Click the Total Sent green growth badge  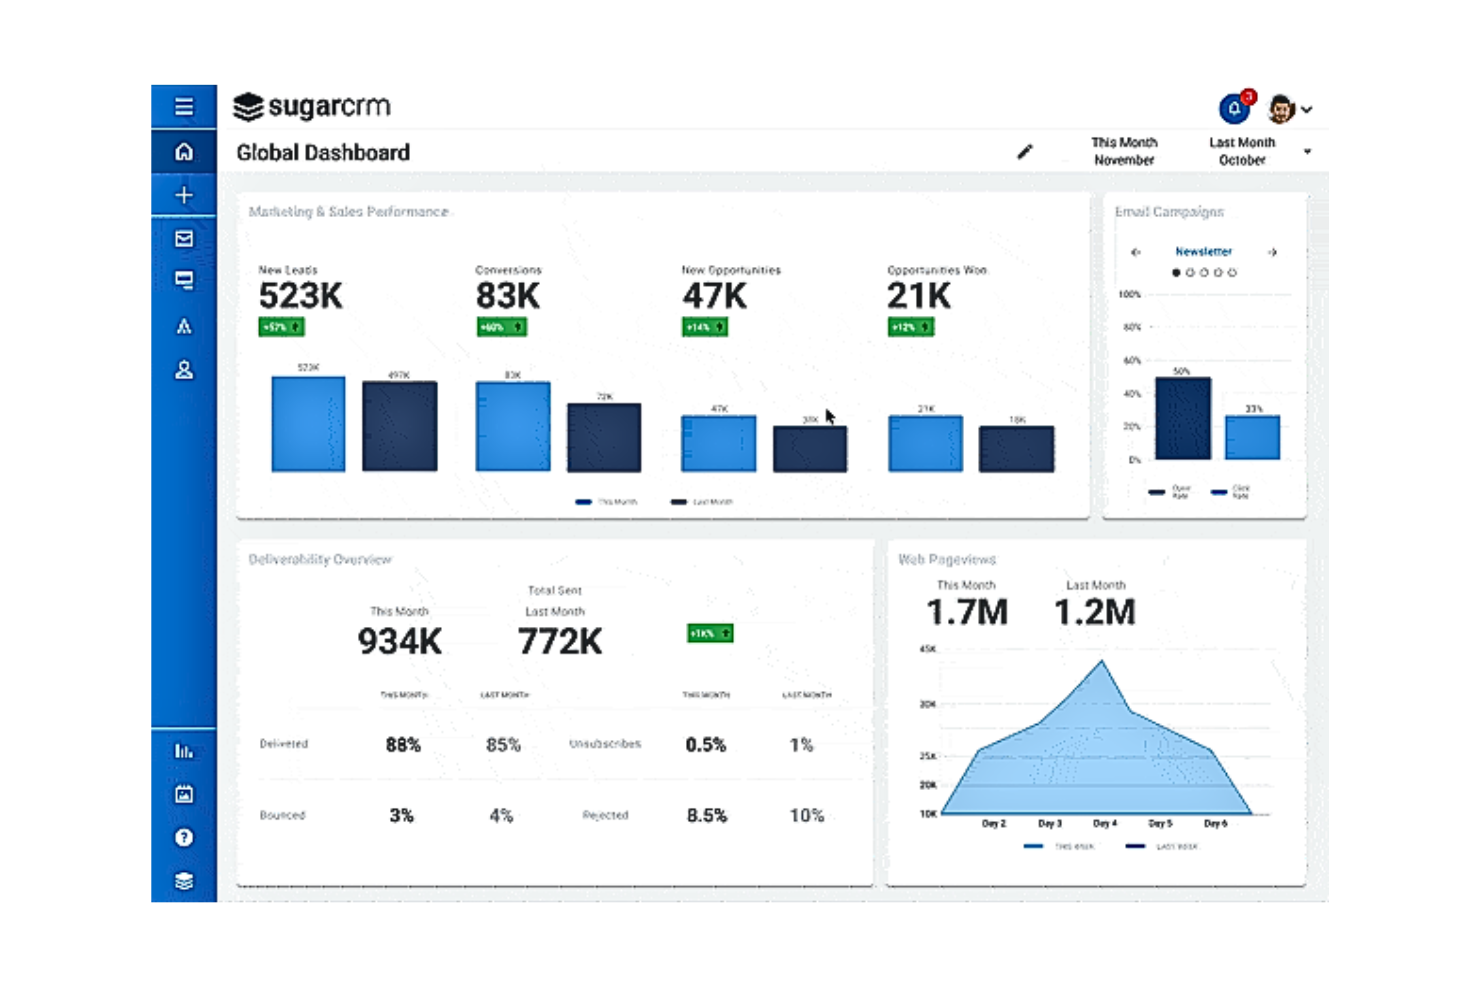(710, 633)
